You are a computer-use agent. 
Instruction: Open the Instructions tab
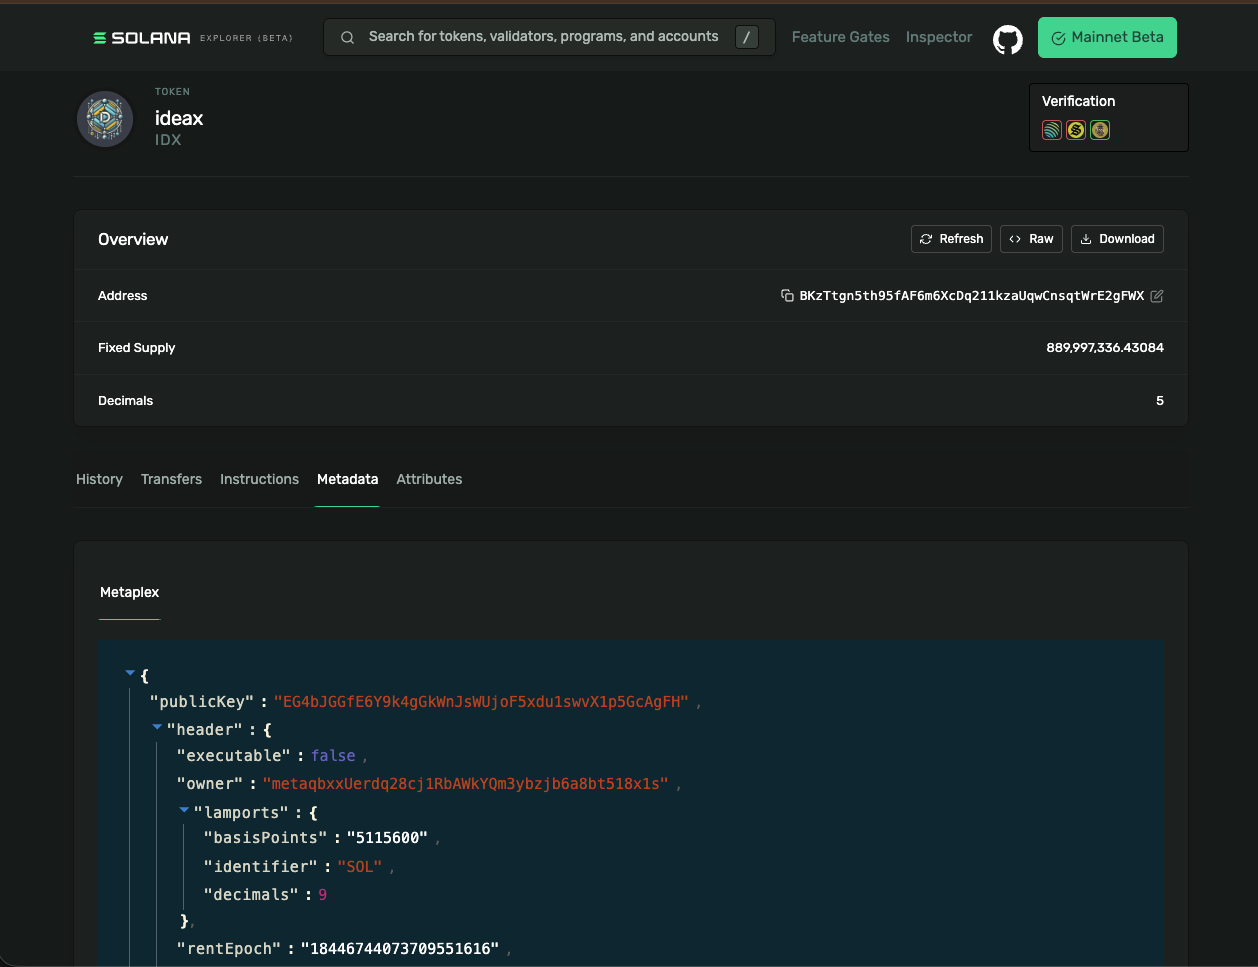pos(259,479)
